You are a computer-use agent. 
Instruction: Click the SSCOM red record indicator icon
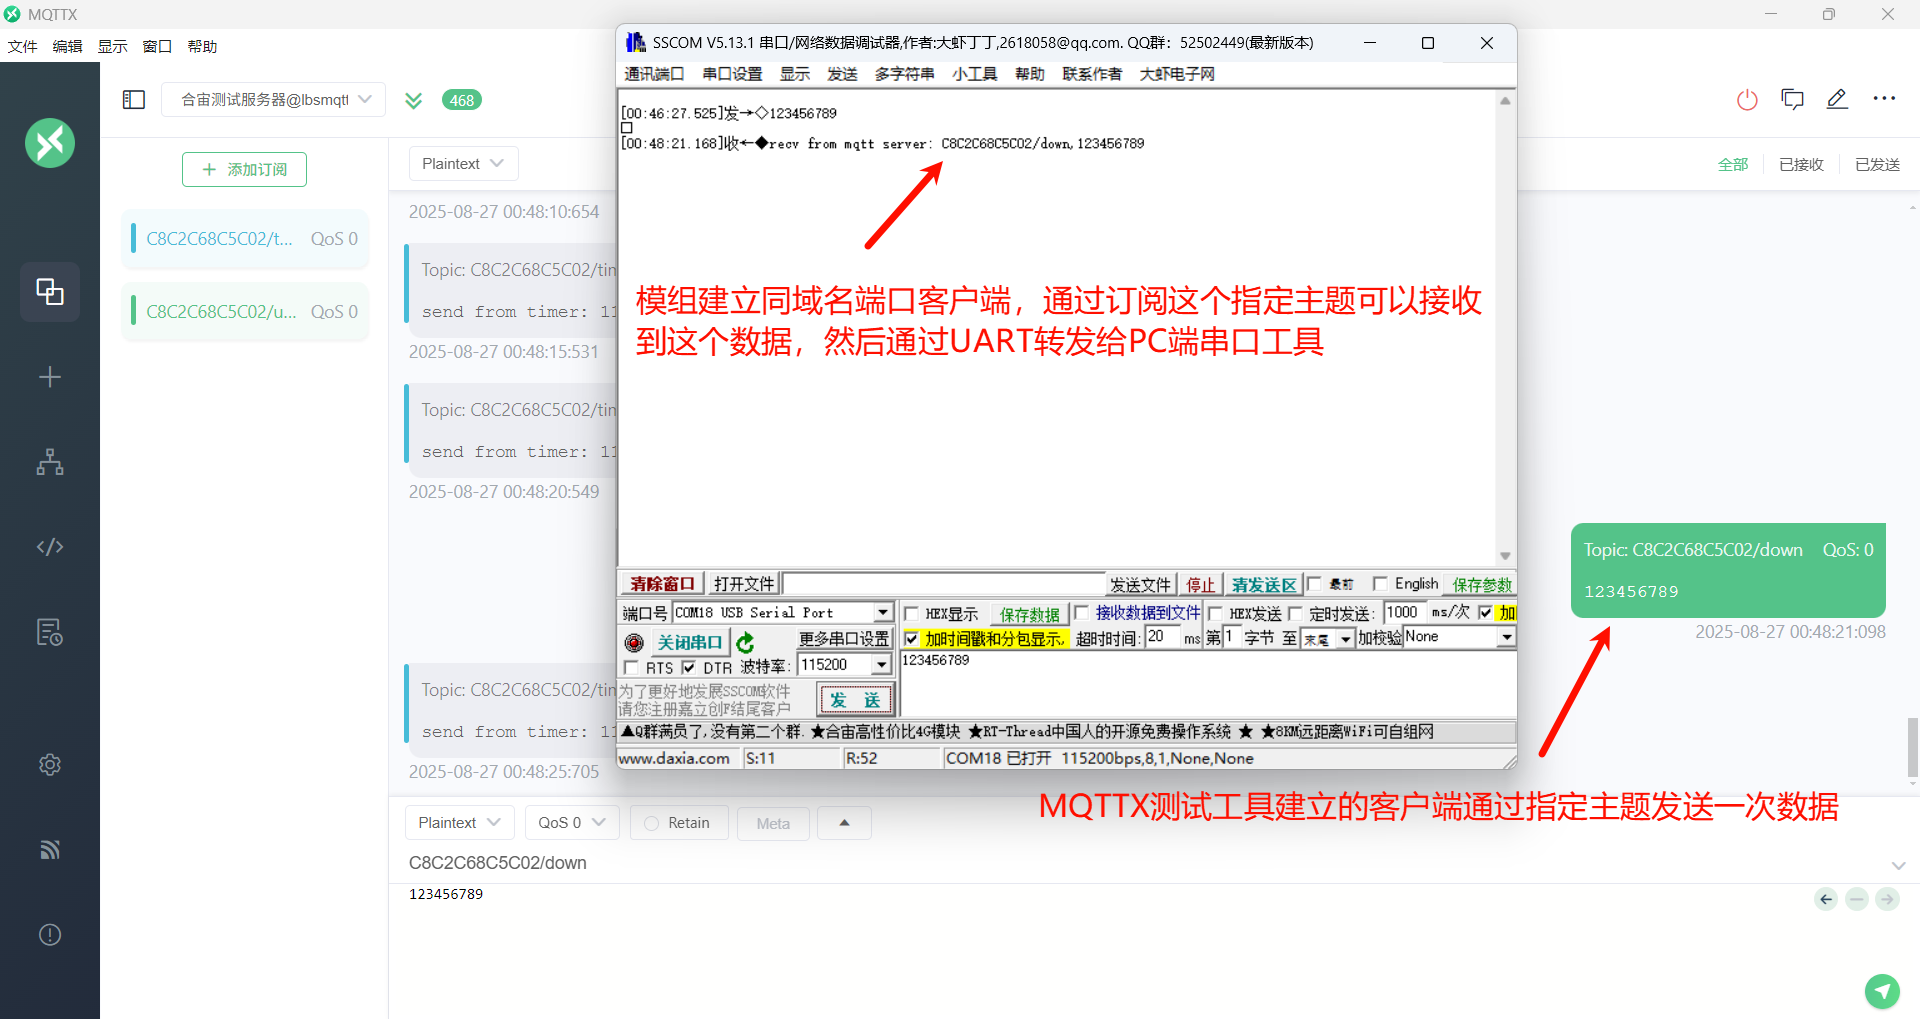click(x=634, y=643)
